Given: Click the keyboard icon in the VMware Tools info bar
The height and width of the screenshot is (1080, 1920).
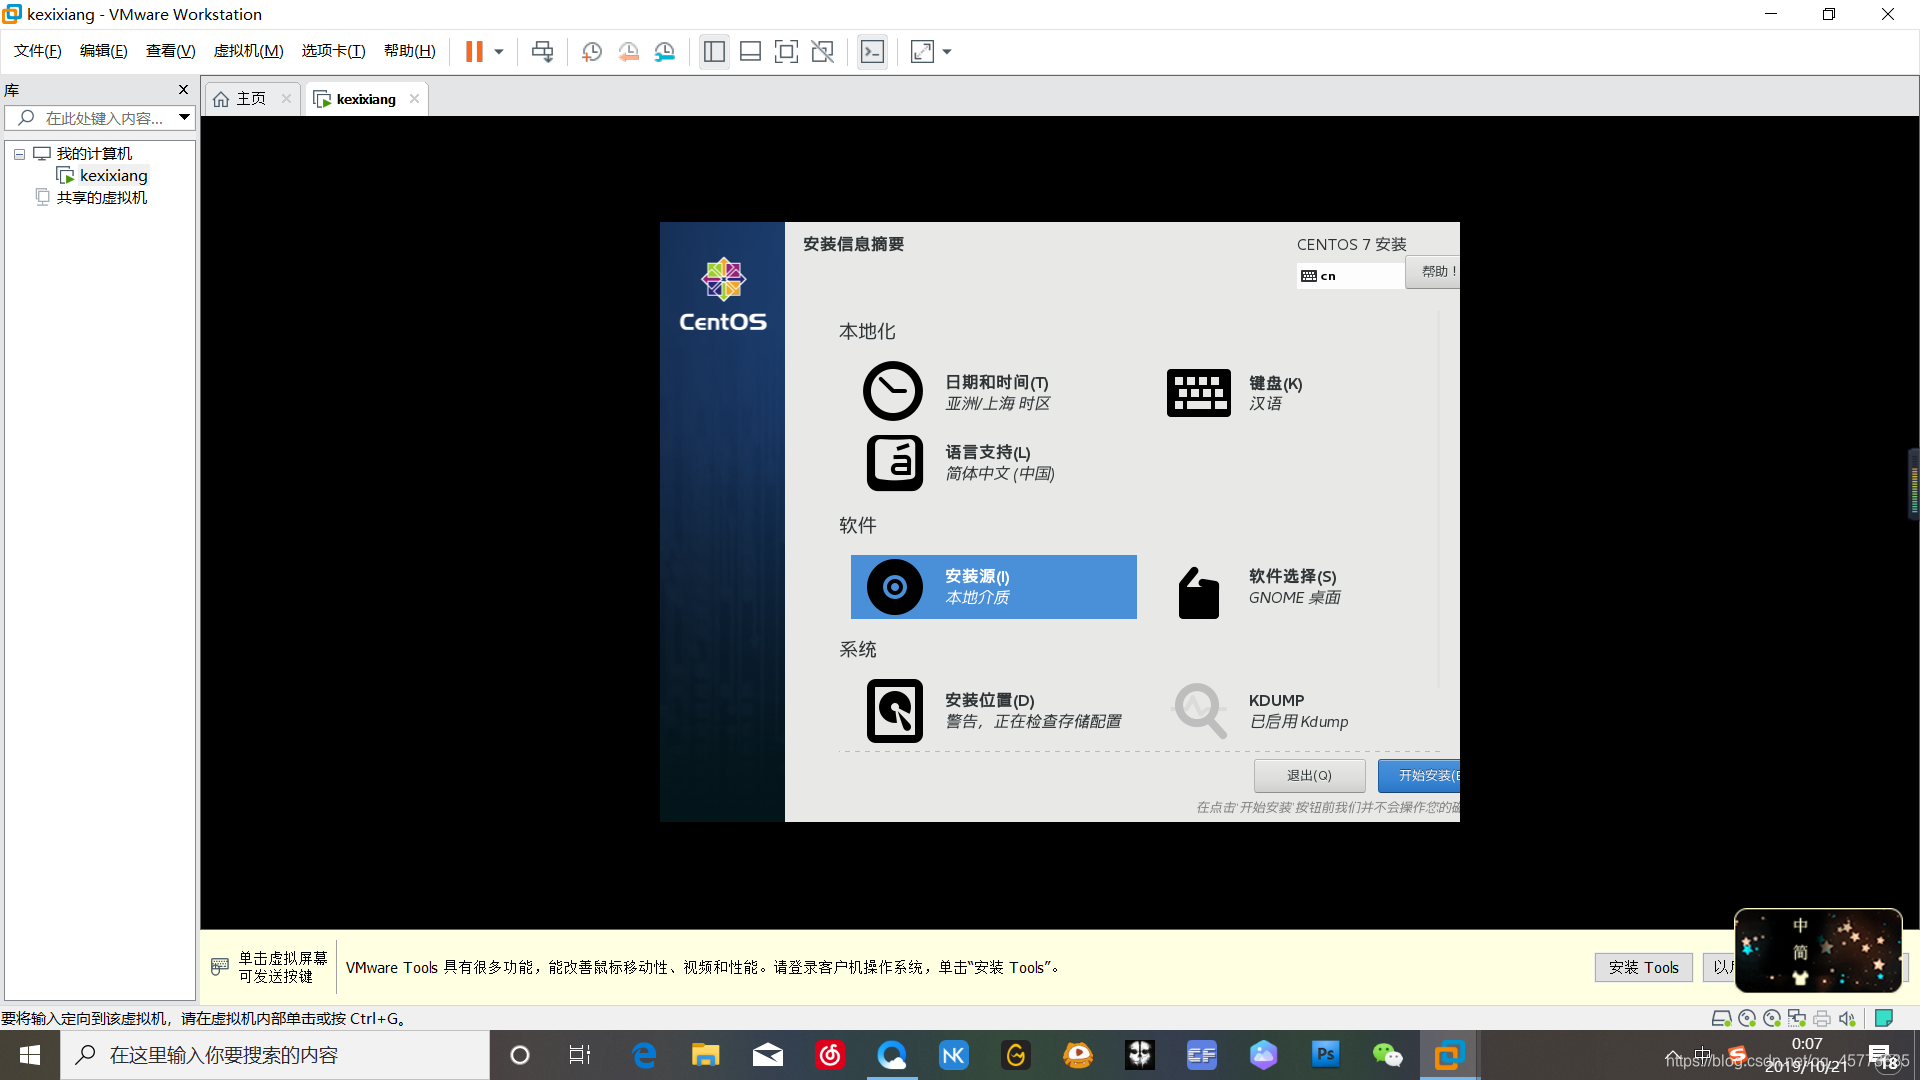Looking at the screenshot, I should coord(220,967).
